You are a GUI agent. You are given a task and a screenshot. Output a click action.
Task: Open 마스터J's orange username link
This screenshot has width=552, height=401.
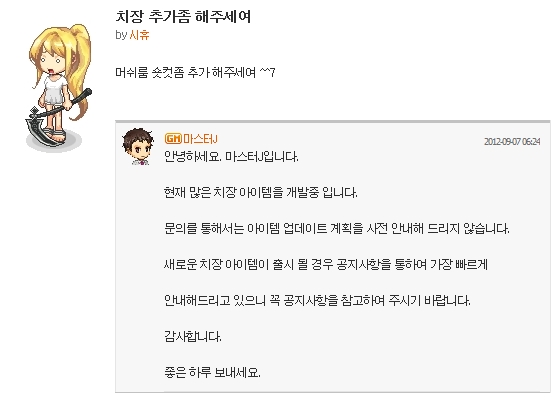[200, 139]
